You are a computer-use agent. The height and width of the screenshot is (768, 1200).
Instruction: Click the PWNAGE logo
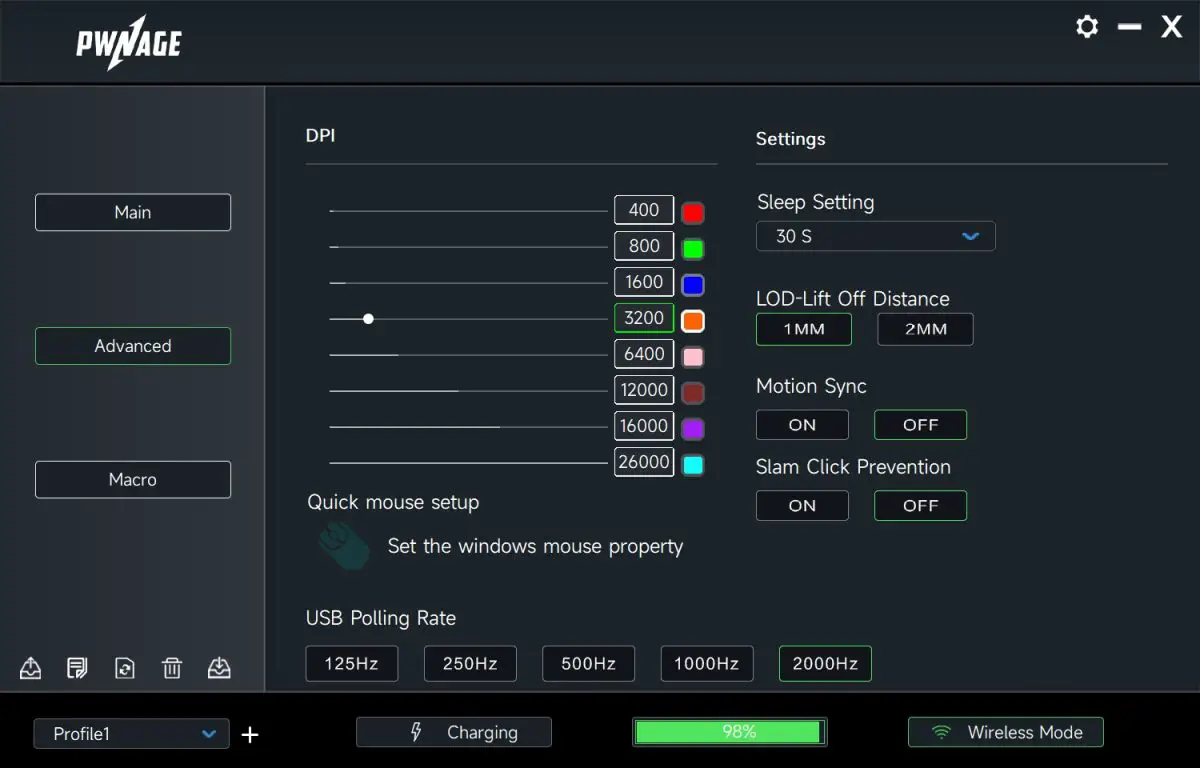129,43
